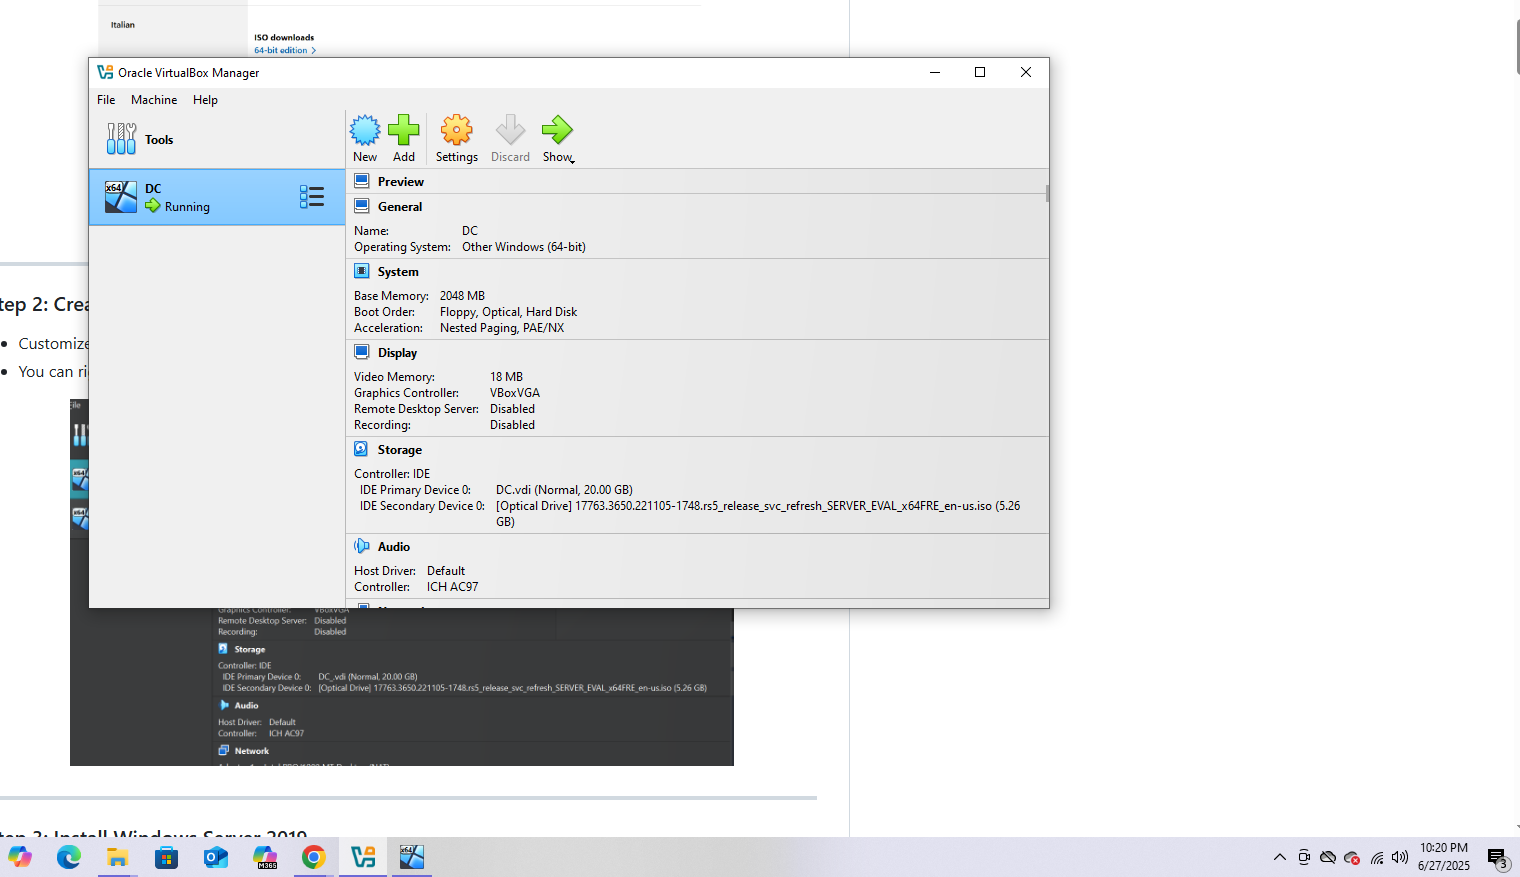Open the Help menu
The image size is (1520, 877).
205,100
